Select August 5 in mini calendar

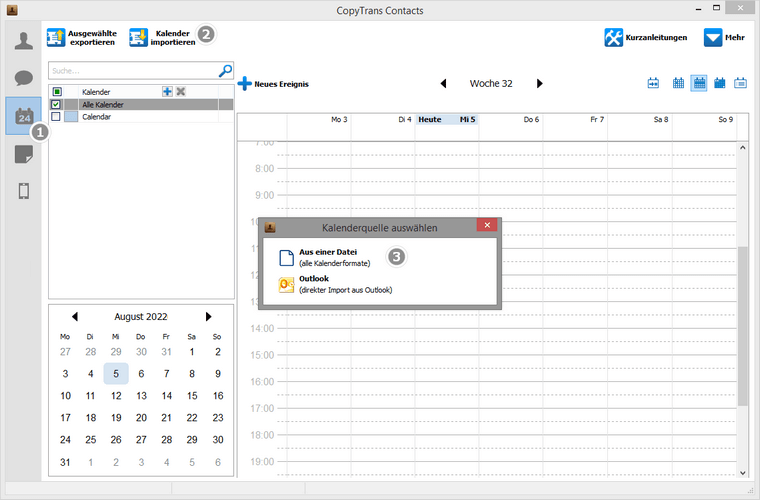pyautogui.click(x=116, y=374)
